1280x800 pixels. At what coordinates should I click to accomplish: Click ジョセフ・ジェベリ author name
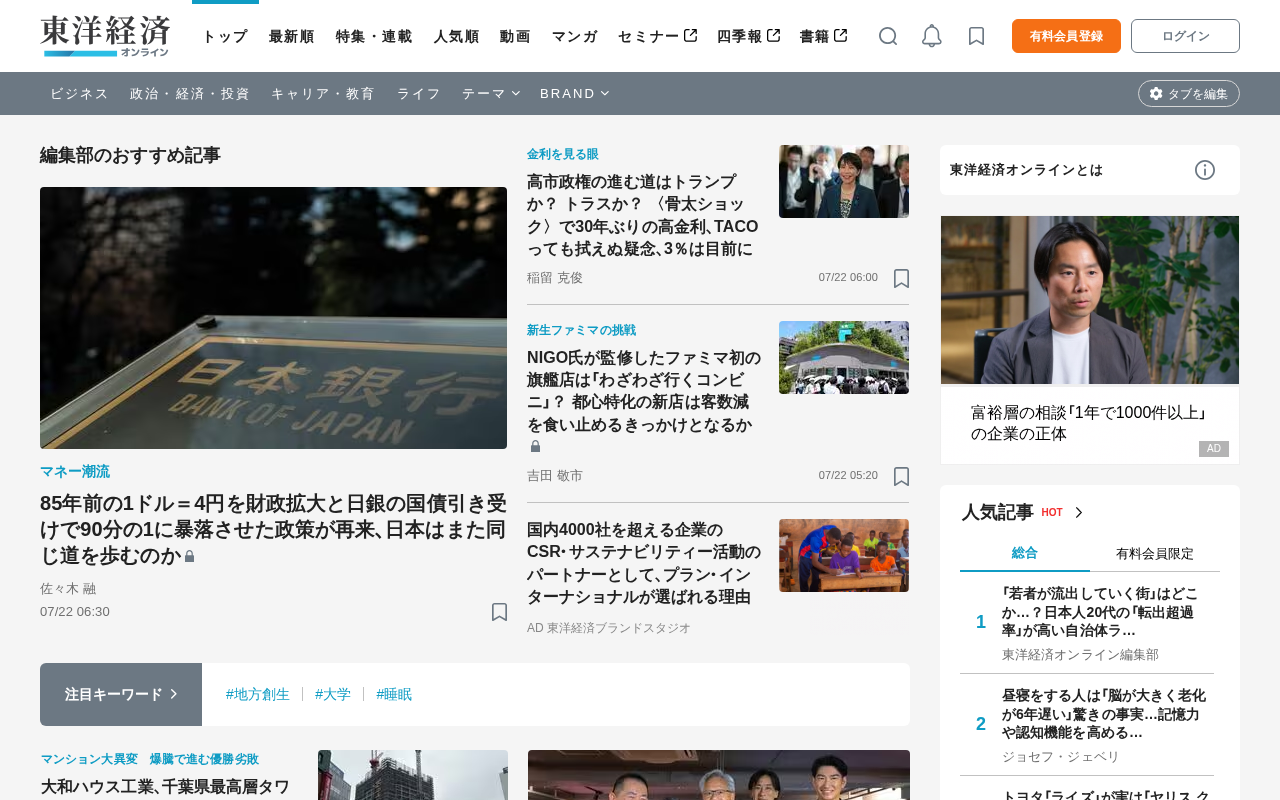pos(1061,757)
